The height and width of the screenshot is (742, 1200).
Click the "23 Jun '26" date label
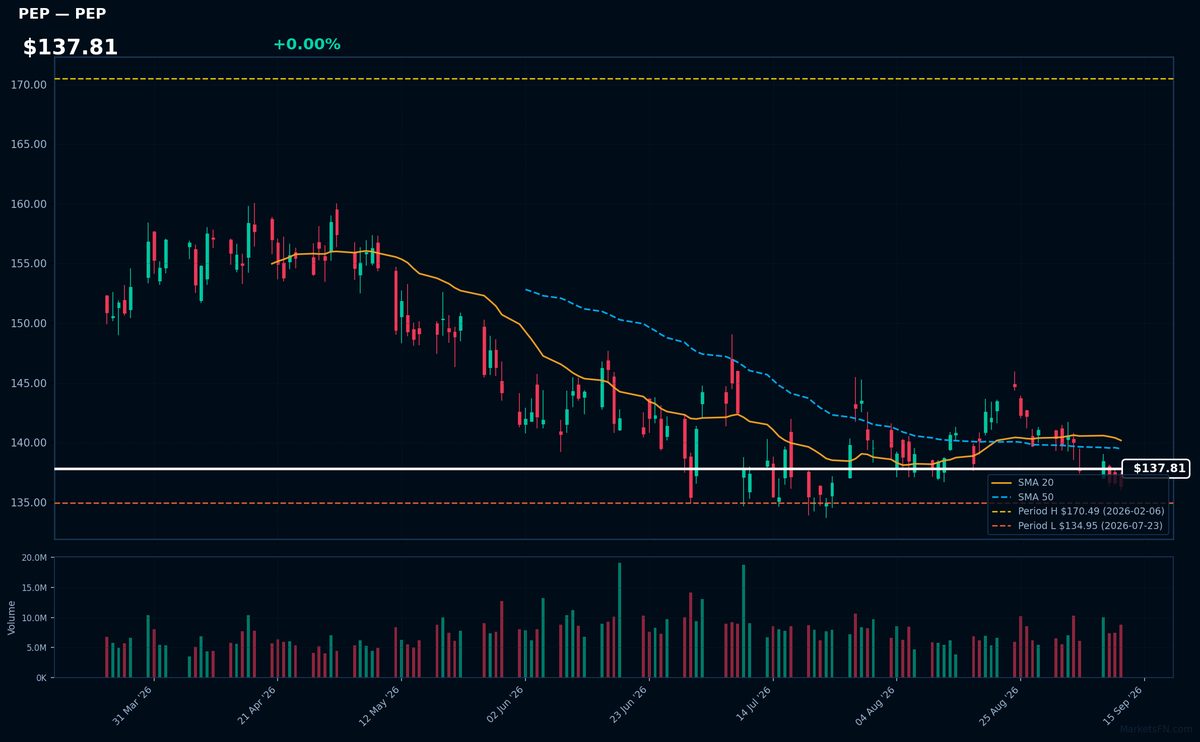coord(629,705)
